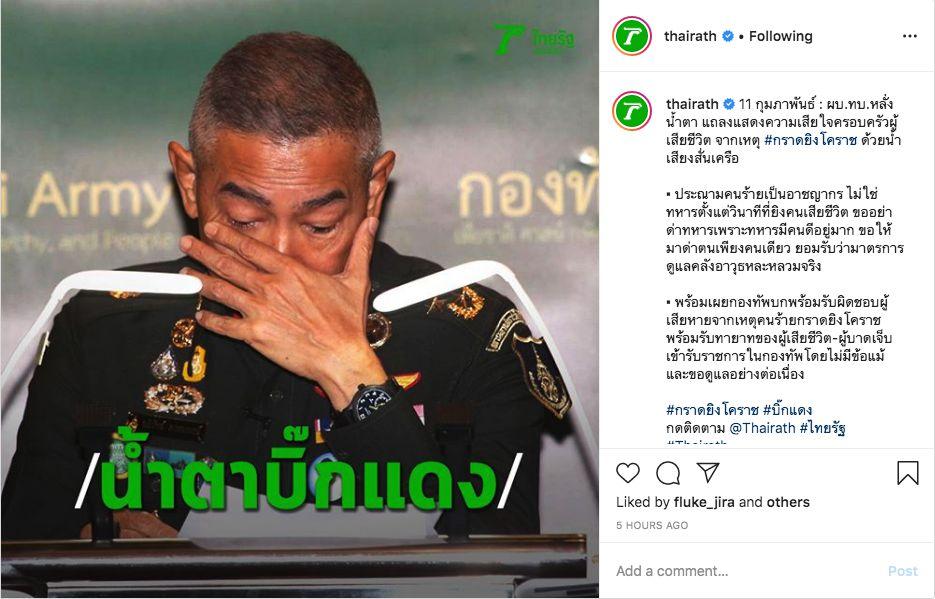Open the #บิ๊กแดง hashtag
This screenshot has width=935, height=599.
787,410
